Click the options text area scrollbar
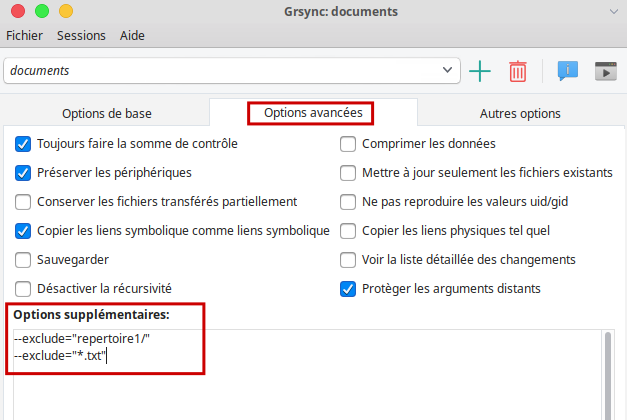 (x=608, y=375)
